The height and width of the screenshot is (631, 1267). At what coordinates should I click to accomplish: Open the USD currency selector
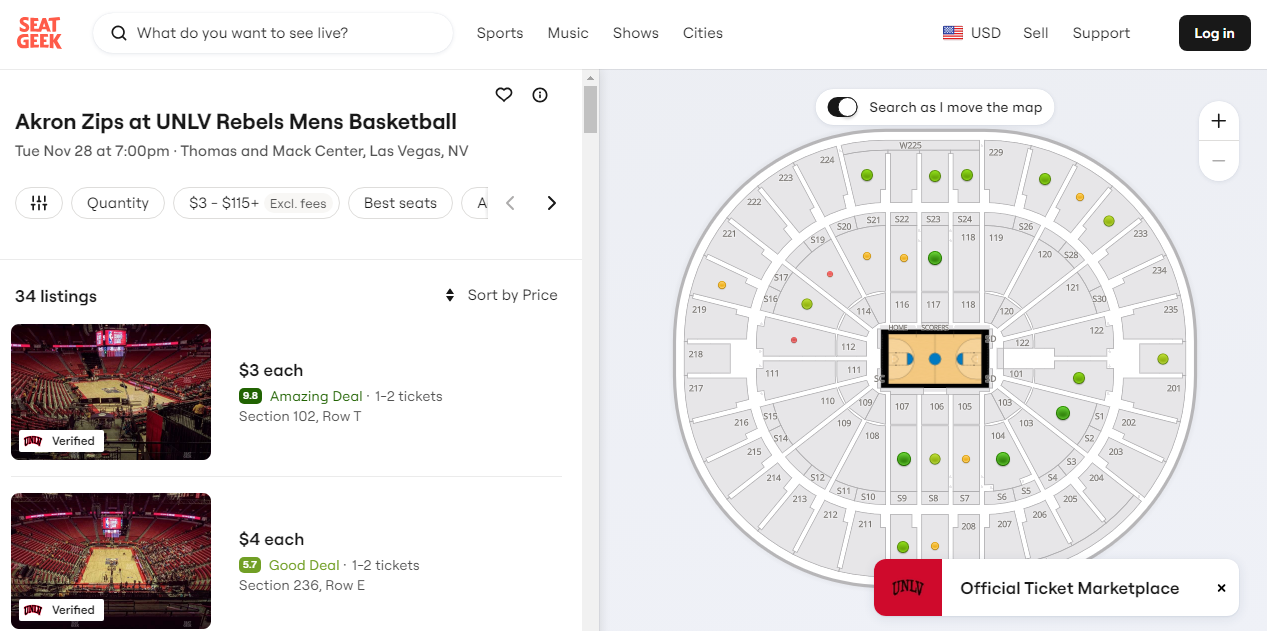pos(971,33)
